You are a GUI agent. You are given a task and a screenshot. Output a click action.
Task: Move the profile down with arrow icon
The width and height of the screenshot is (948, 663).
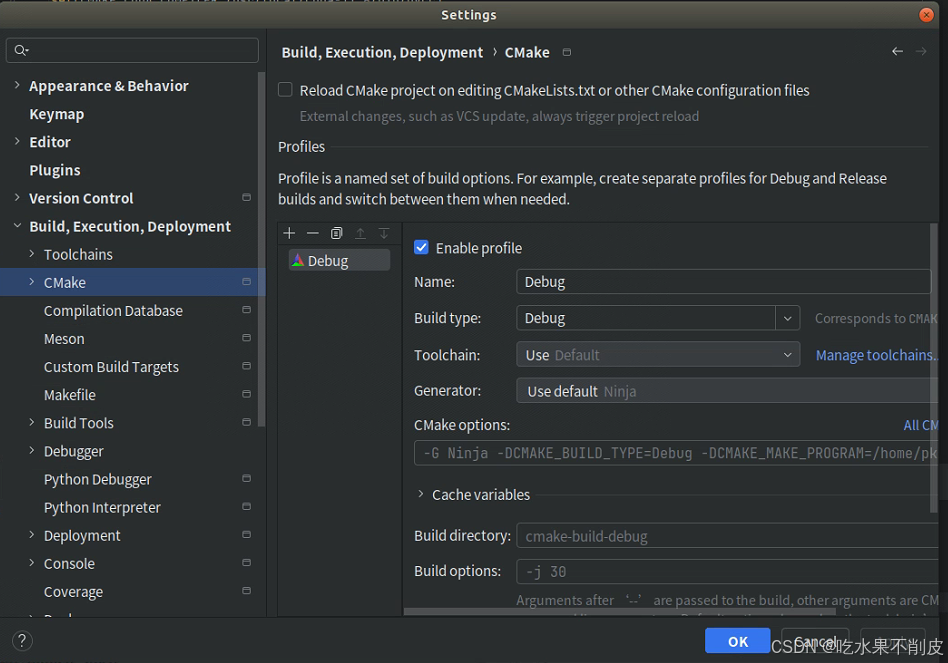(384, 233)
